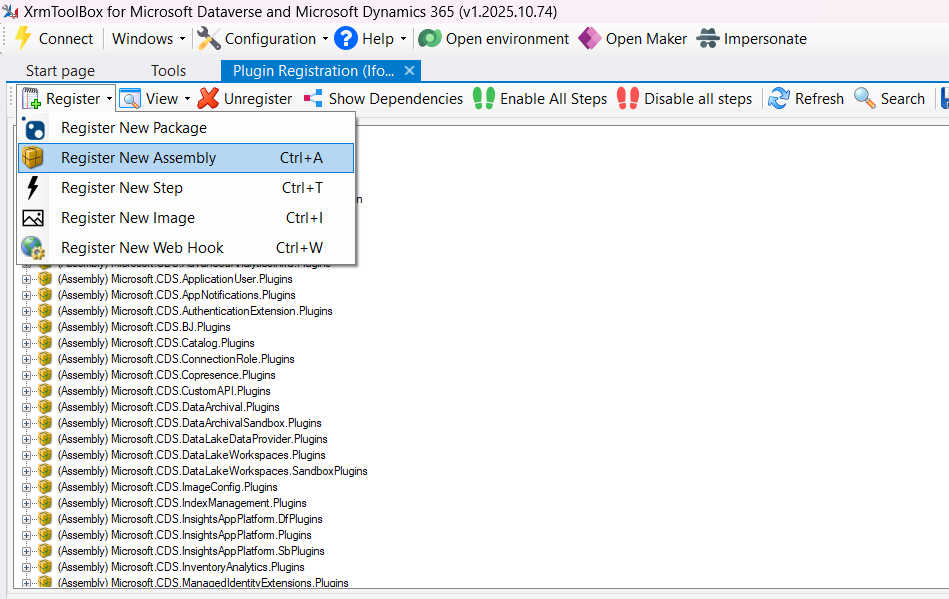This screenshot has height=599, width=949.
Task: Expand the Microsoft.CDS.Catalog.Plugins assembly node
Action: tap(27, 343)
